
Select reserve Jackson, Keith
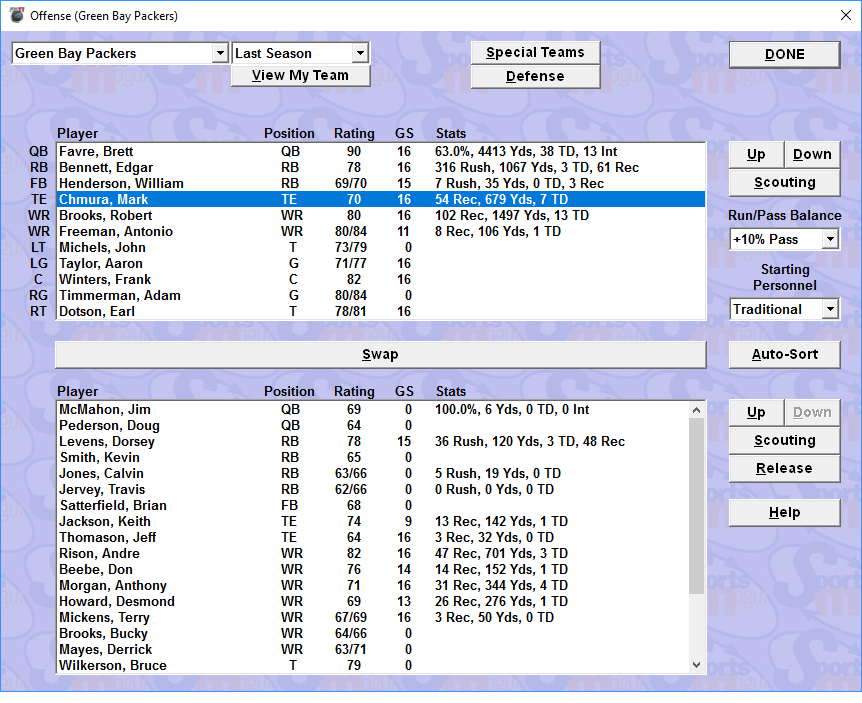coord(373,521)
